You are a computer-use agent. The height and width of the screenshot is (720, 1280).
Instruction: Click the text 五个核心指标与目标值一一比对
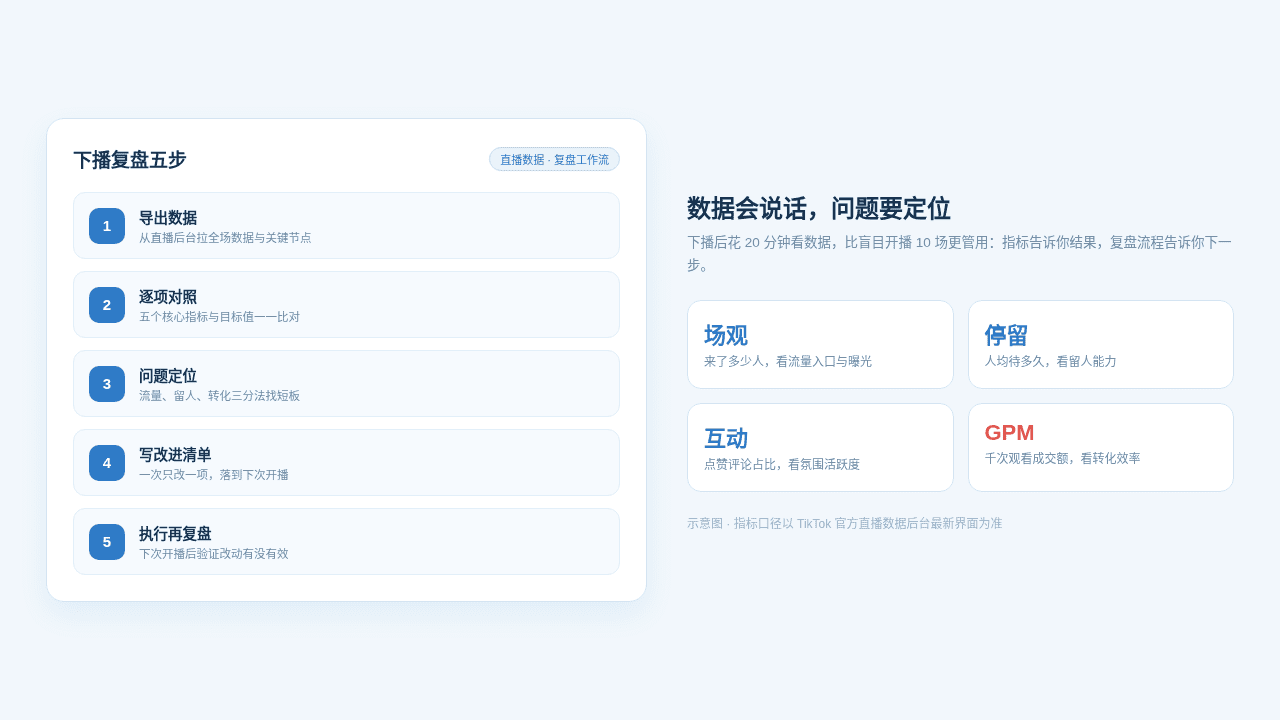click(x=219, y=317)
